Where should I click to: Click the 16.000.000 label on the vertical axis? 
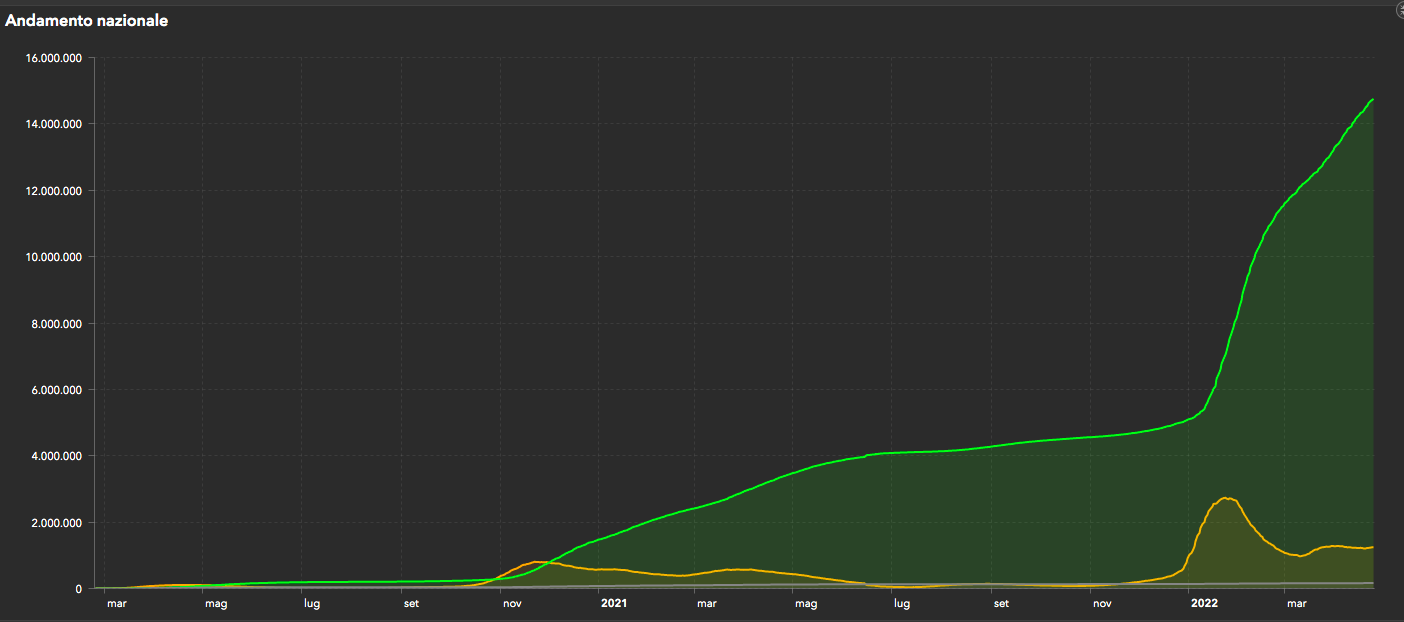coord(51,58)
